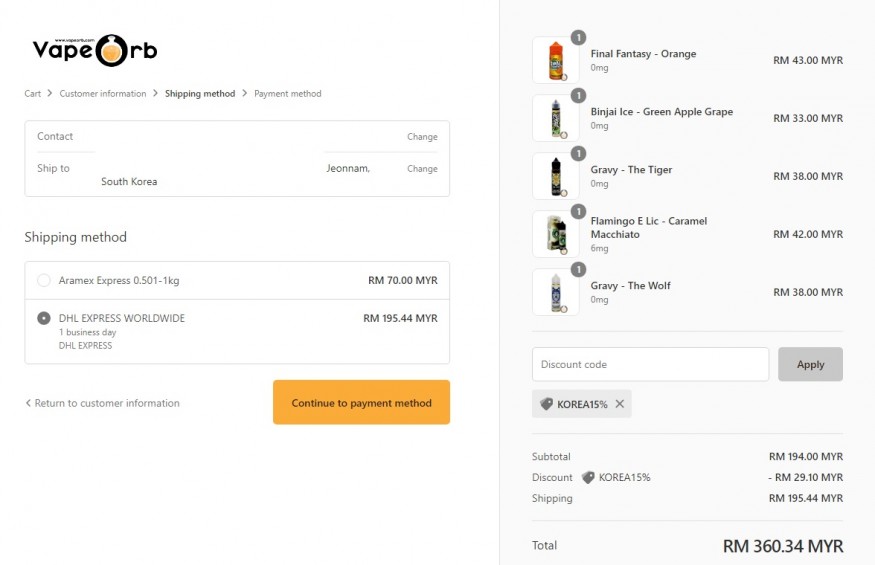Click the Gravy - The Wolf item name

coord(631,286)
